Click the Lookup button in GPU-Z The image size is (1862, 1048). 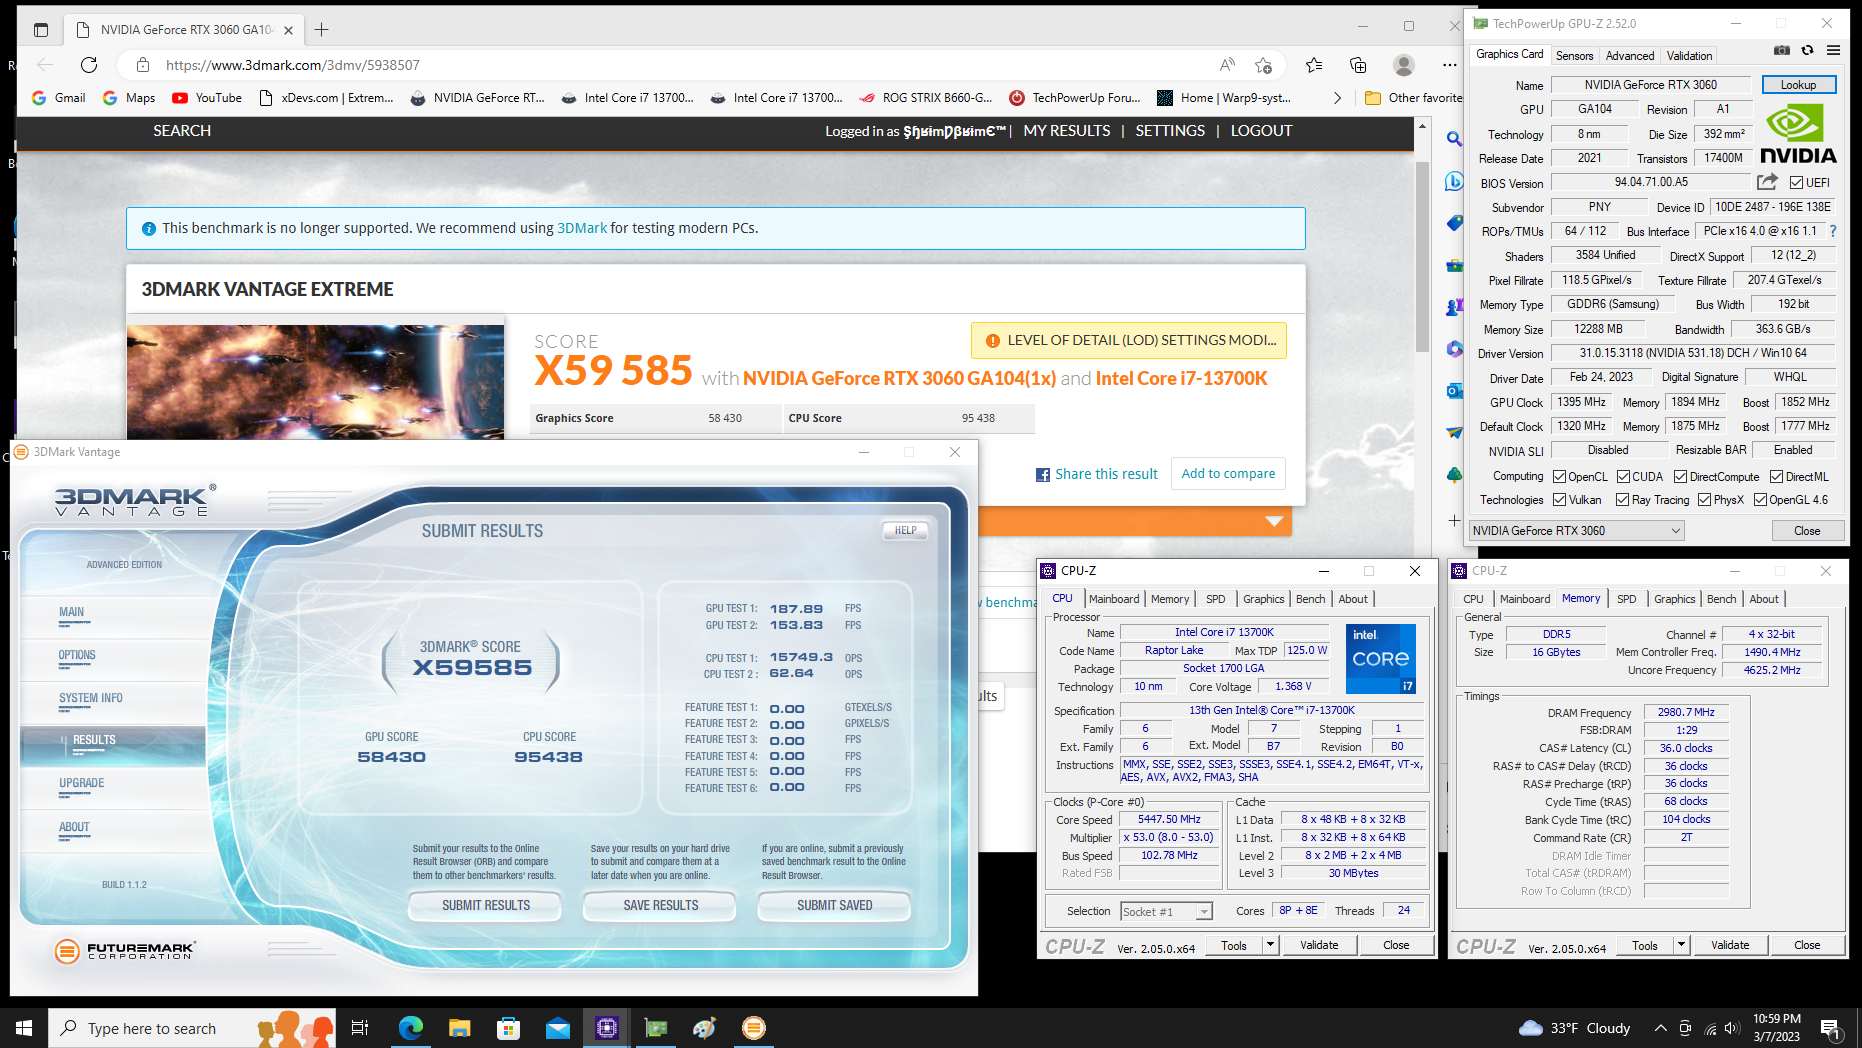pos(1798,85)
